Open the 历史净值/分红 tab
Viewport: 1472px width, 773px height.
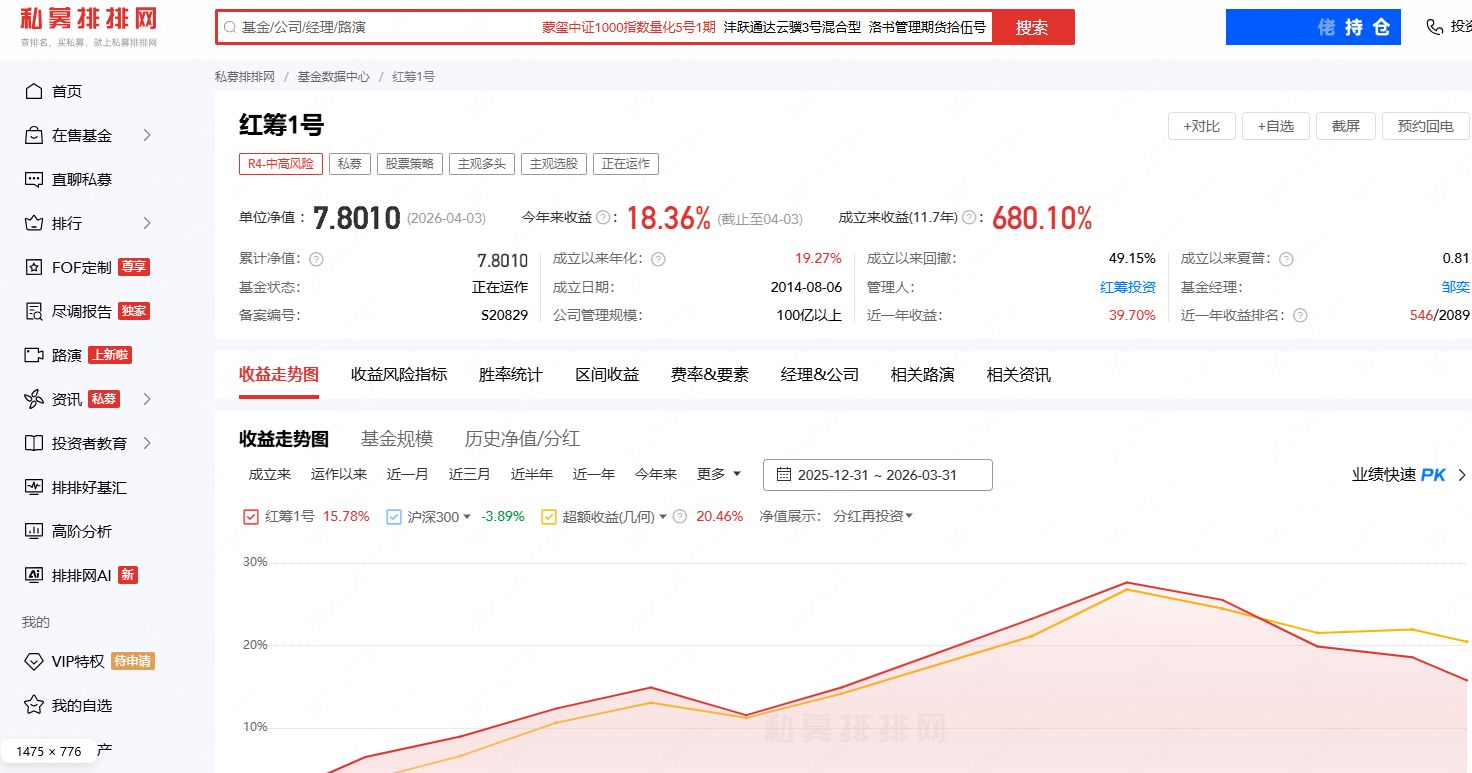click(522, 437)
